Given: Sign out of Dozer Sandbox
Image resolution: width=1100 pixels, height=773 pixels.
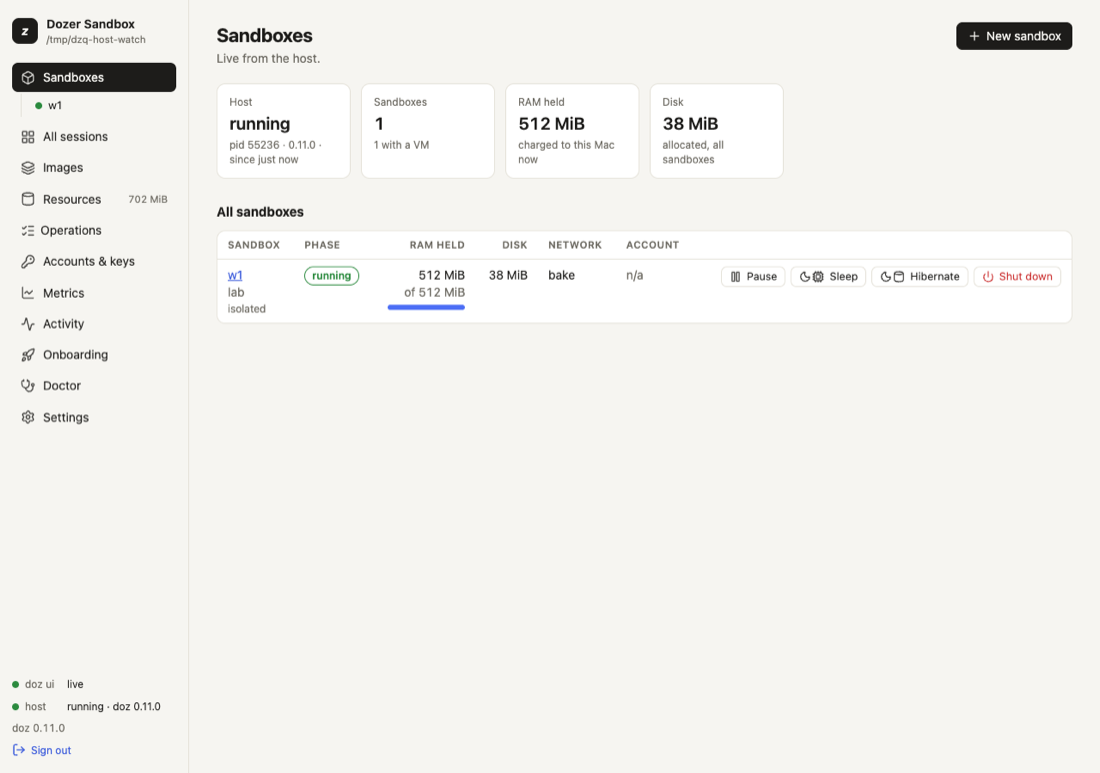Looking at the screenshot, I should pos(42,750).
